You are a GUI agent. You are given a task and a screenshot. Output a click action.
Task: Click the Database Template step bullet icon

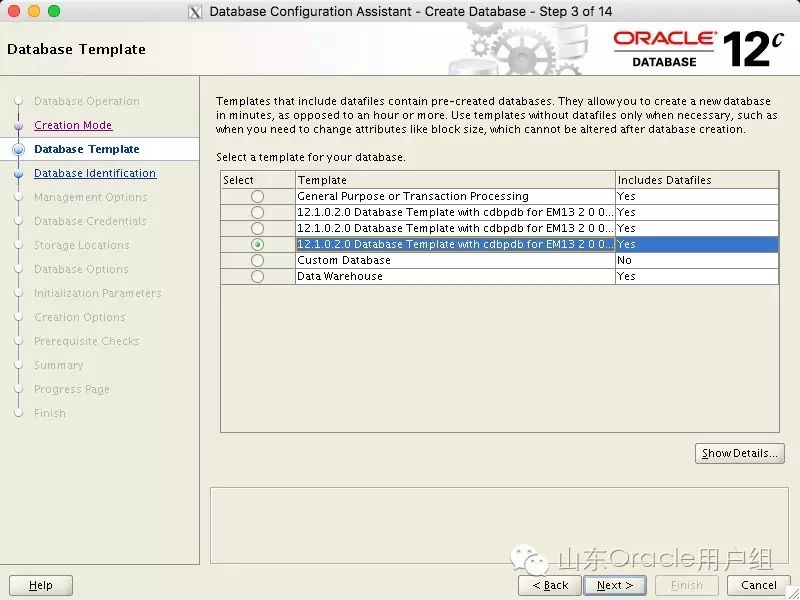coord(18,149)
